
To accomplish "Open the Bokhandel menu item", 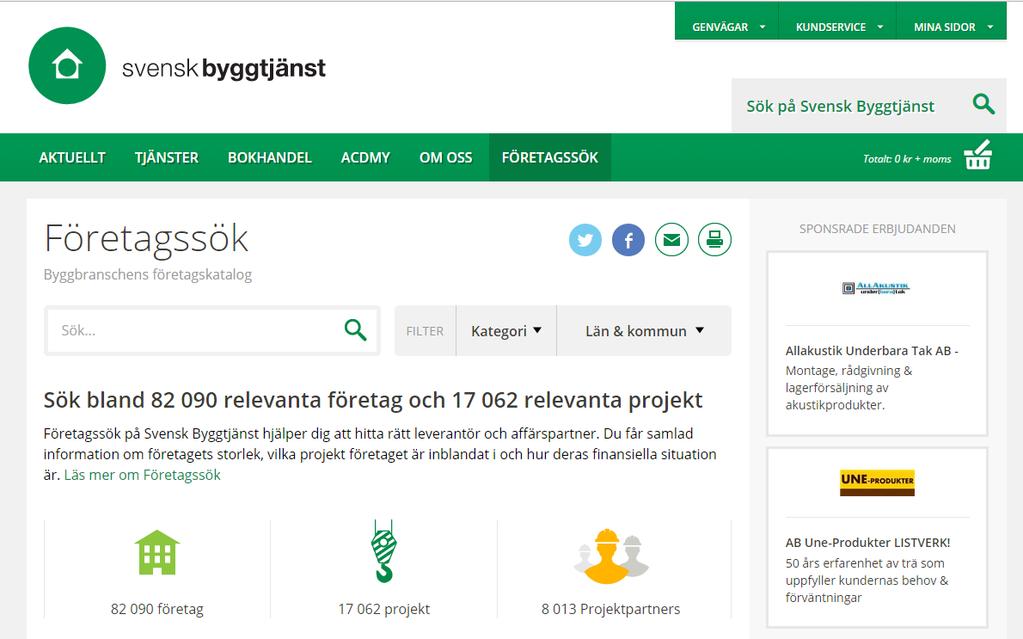I will [x=269, y=158].
